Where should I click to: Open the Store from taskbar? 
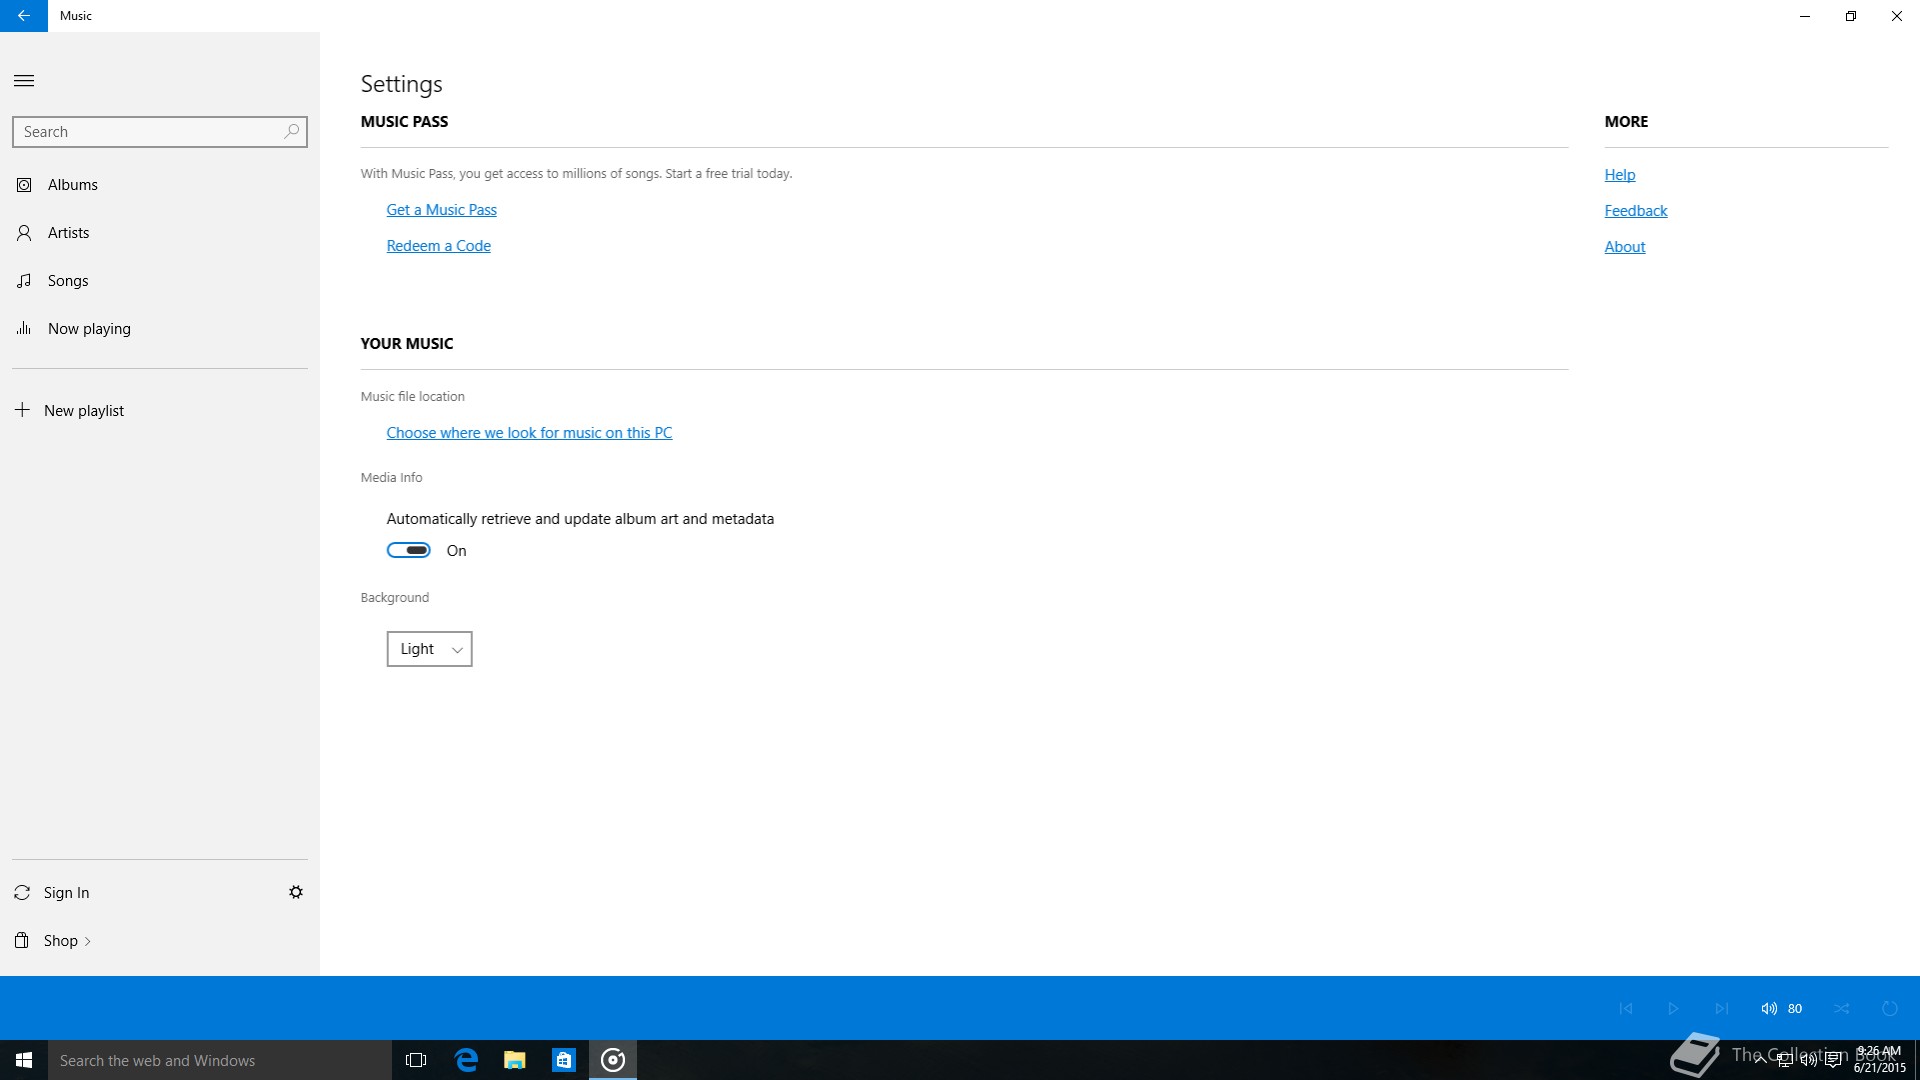coord(564,1060)
